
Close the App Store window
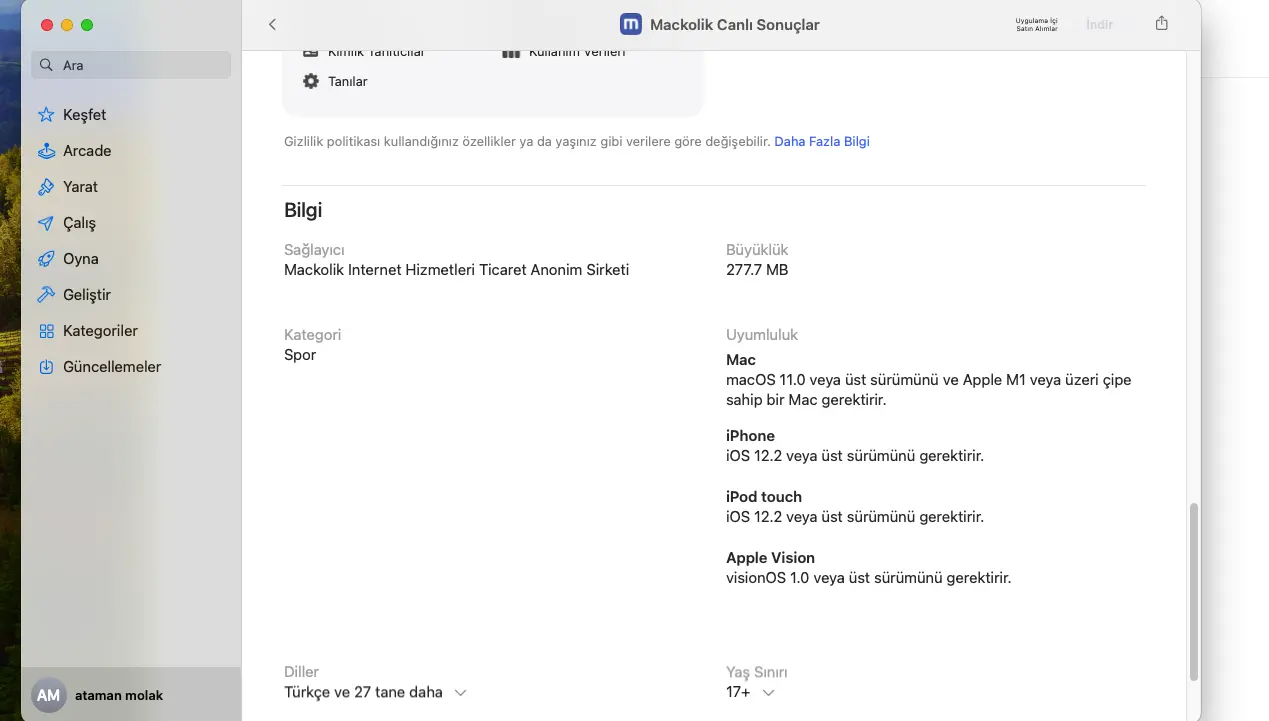(46, 25)
